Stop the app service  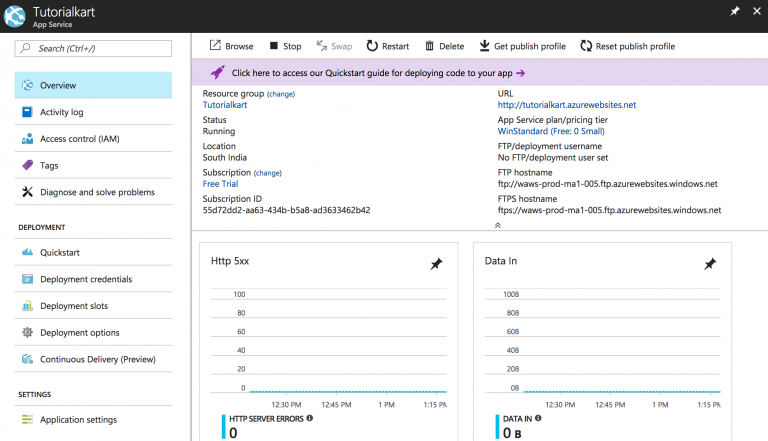click(x=286, y=46)
